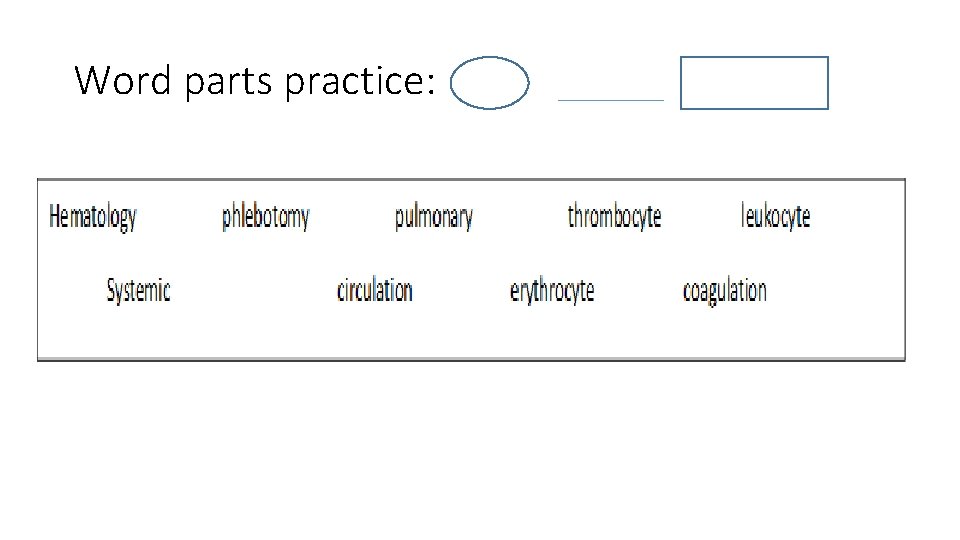Select the word leukocyte
Screen dimensions: 960x540
[x=775, y=216]
